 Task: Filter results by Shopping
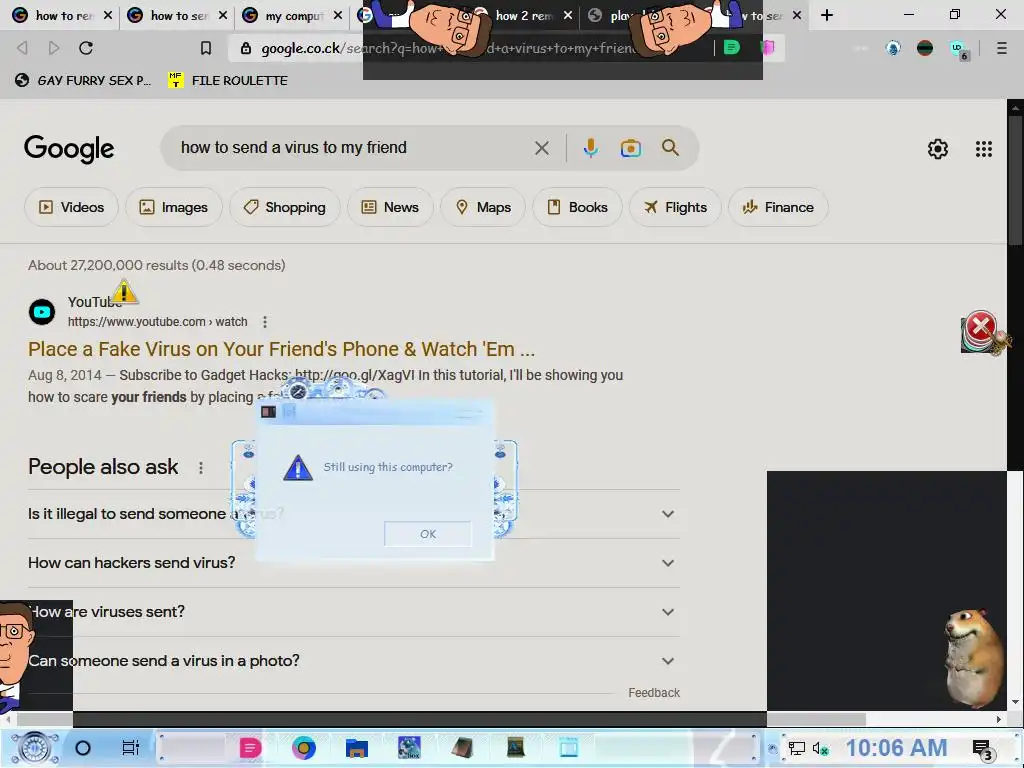(285, 207)
